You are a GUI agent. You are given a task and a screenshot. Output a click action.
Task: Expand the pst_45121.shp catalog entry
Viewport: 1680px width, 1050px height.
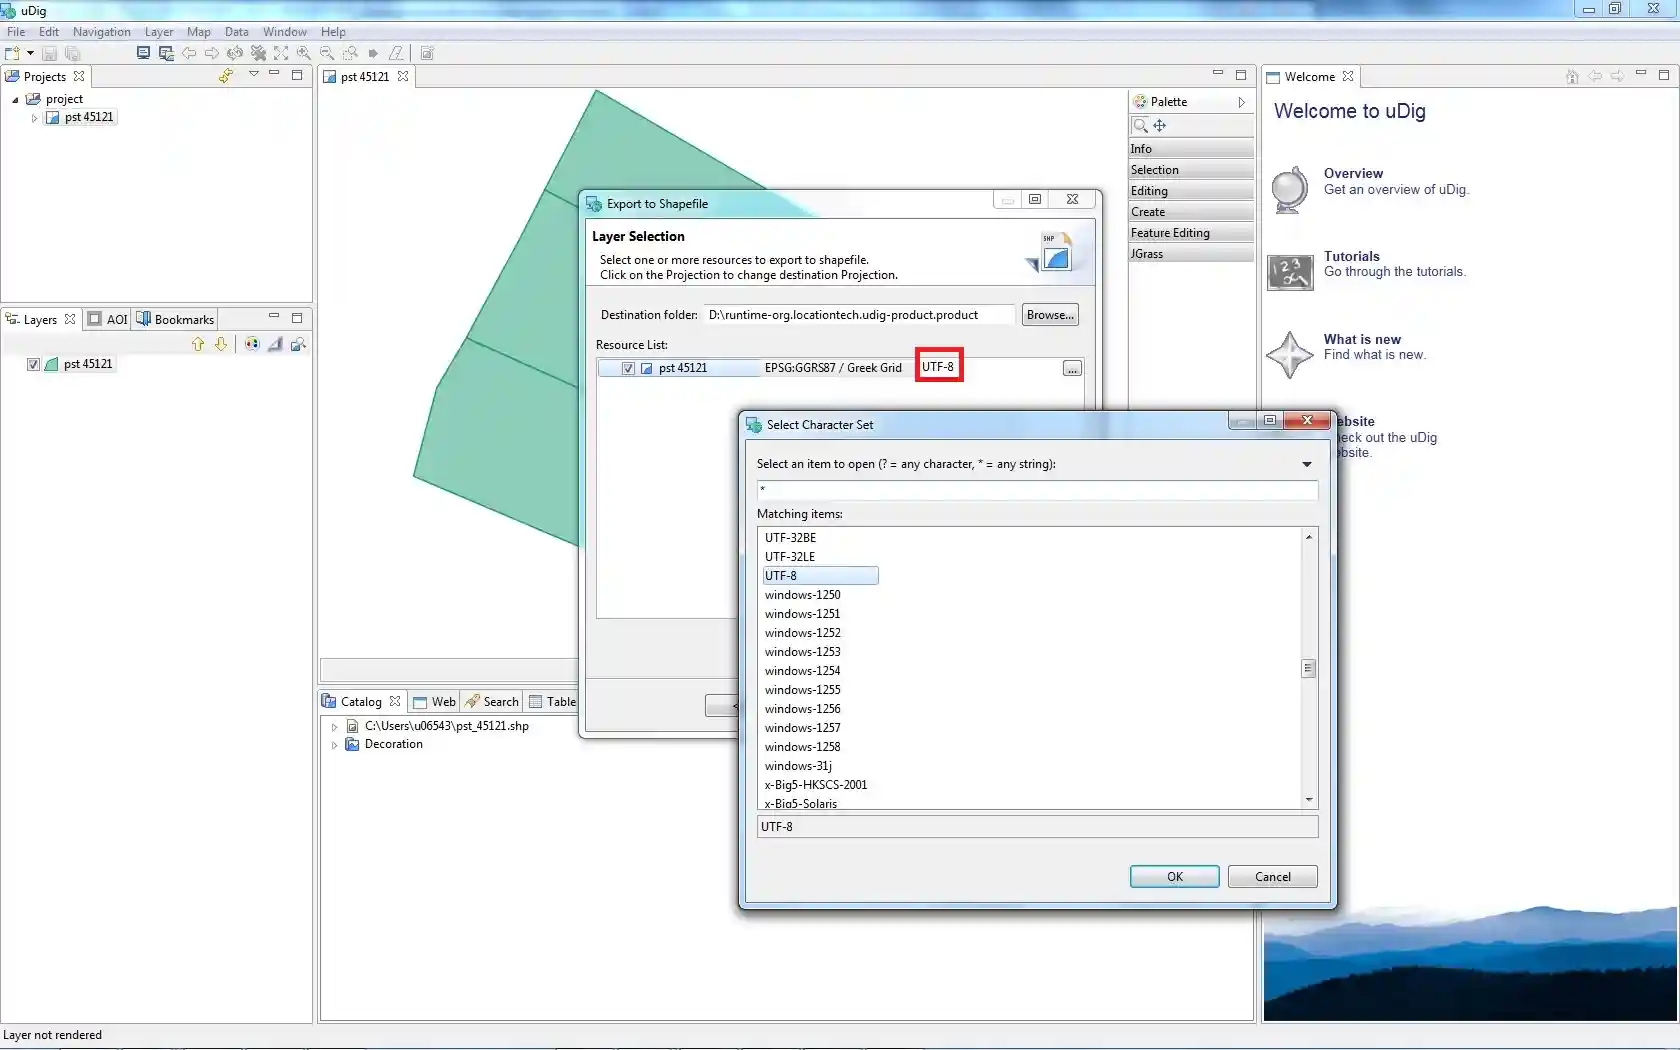(x=334, y=726)
